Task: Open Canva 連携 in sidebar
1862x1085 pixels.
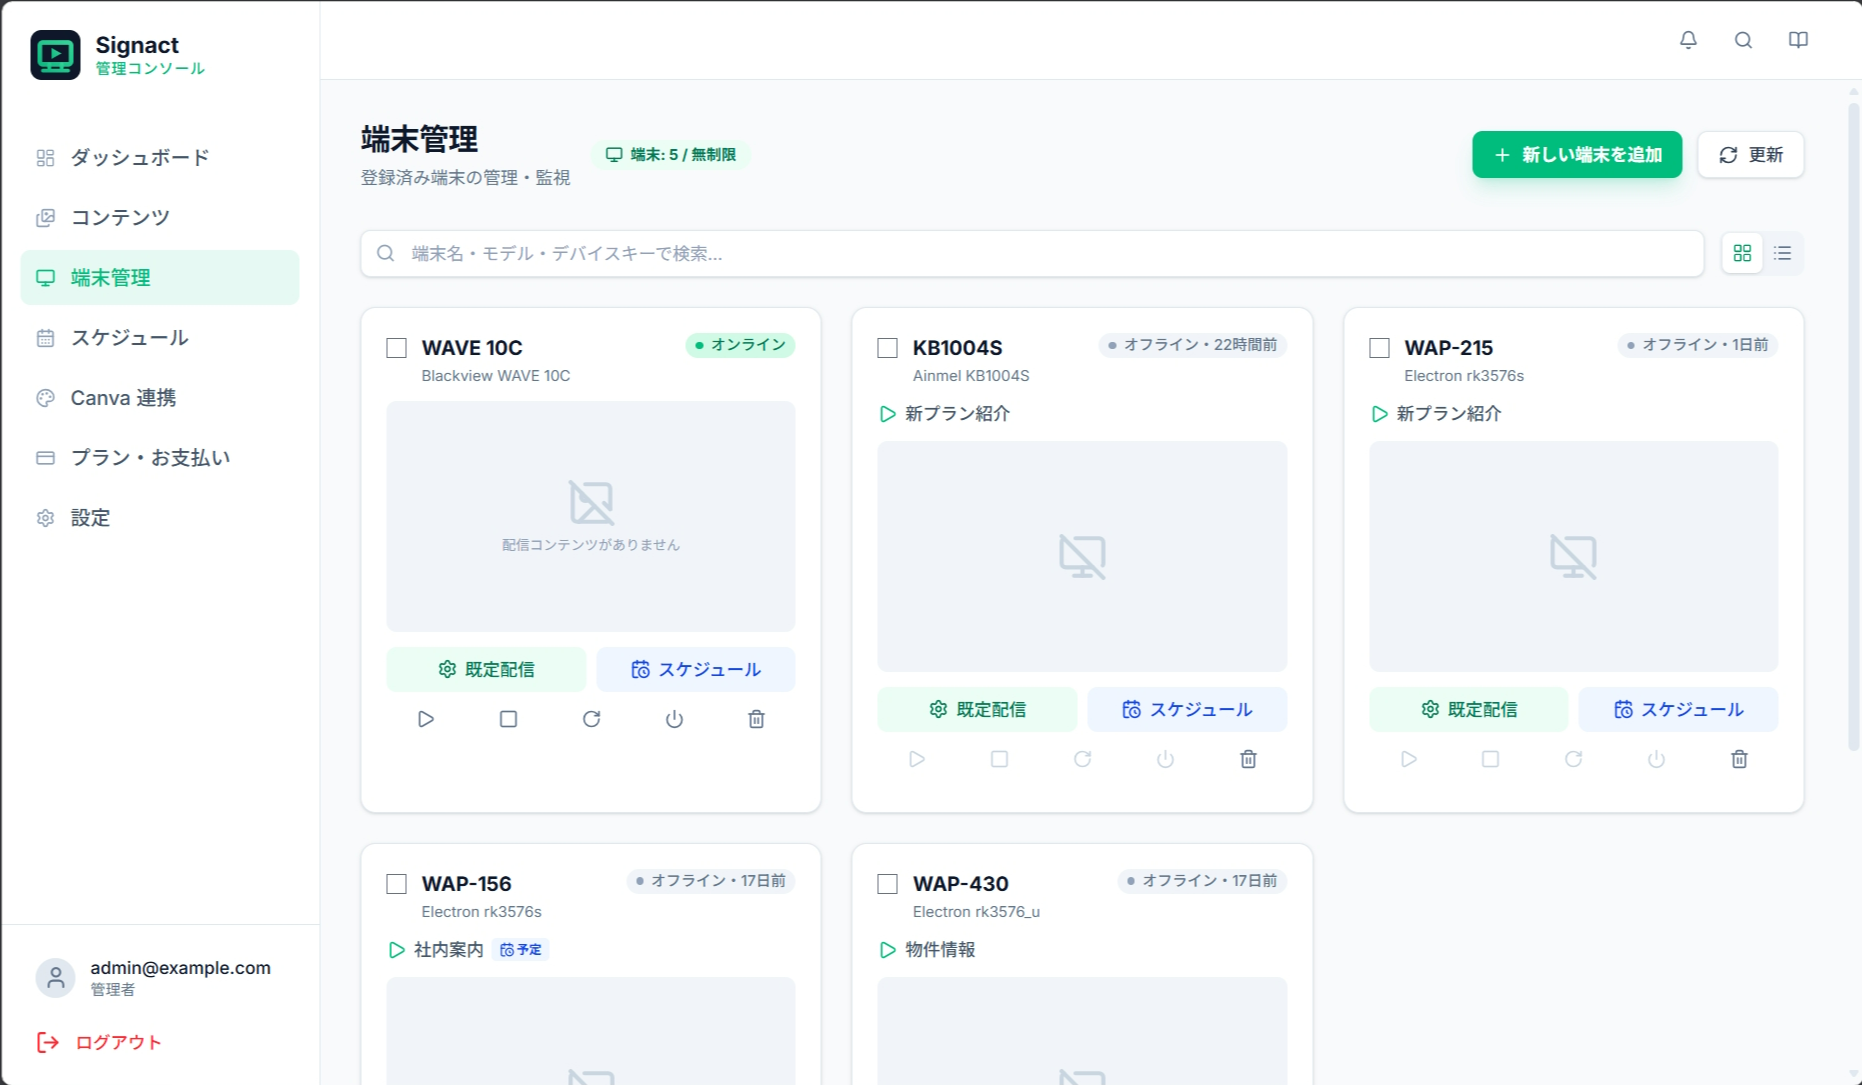Action: [160, 398]
